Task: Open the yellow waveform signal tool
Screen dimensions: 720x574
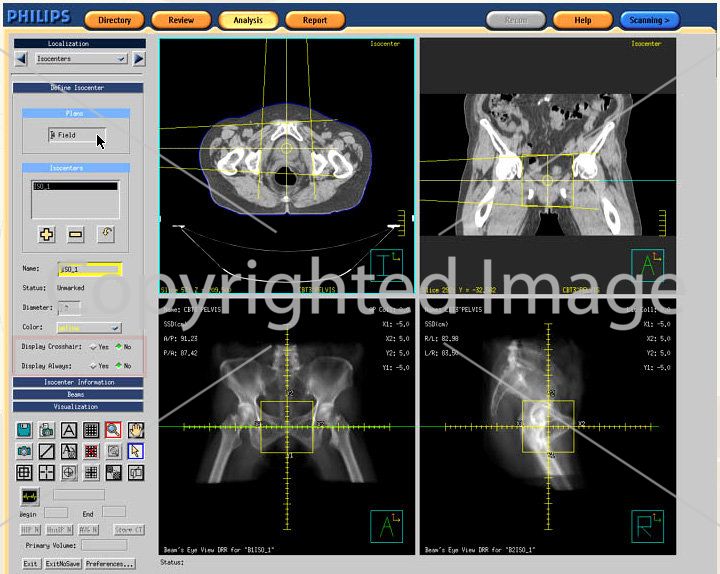Action: click(30, 495)
